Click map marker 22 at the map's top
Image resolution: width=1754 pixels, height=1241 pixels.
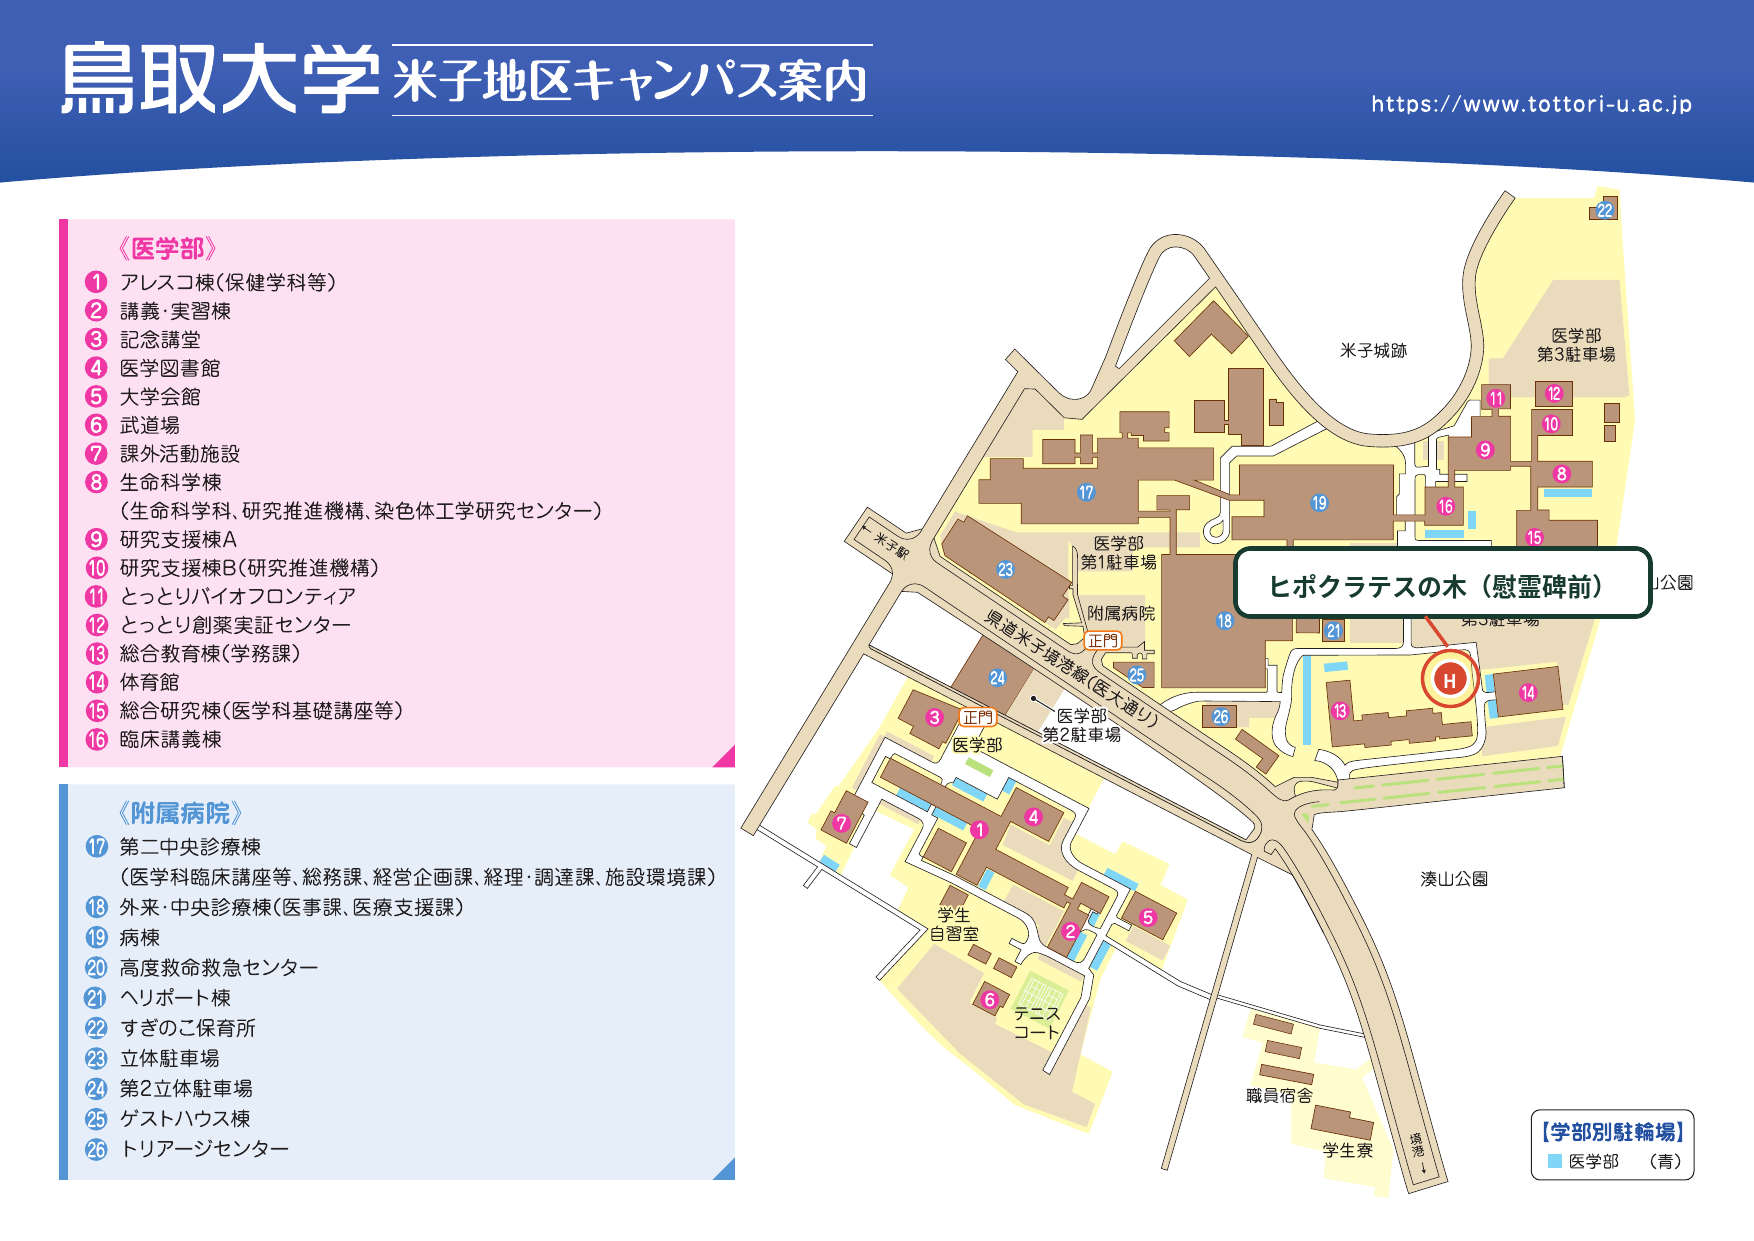tap(1605, 210)
